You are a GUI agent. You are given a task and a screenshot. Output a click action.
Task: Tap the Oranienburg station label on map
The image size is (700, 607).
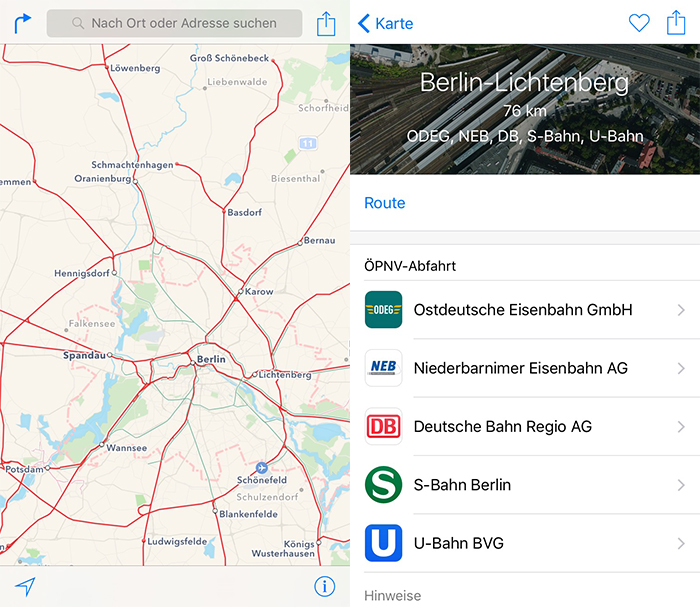point(103,179)
